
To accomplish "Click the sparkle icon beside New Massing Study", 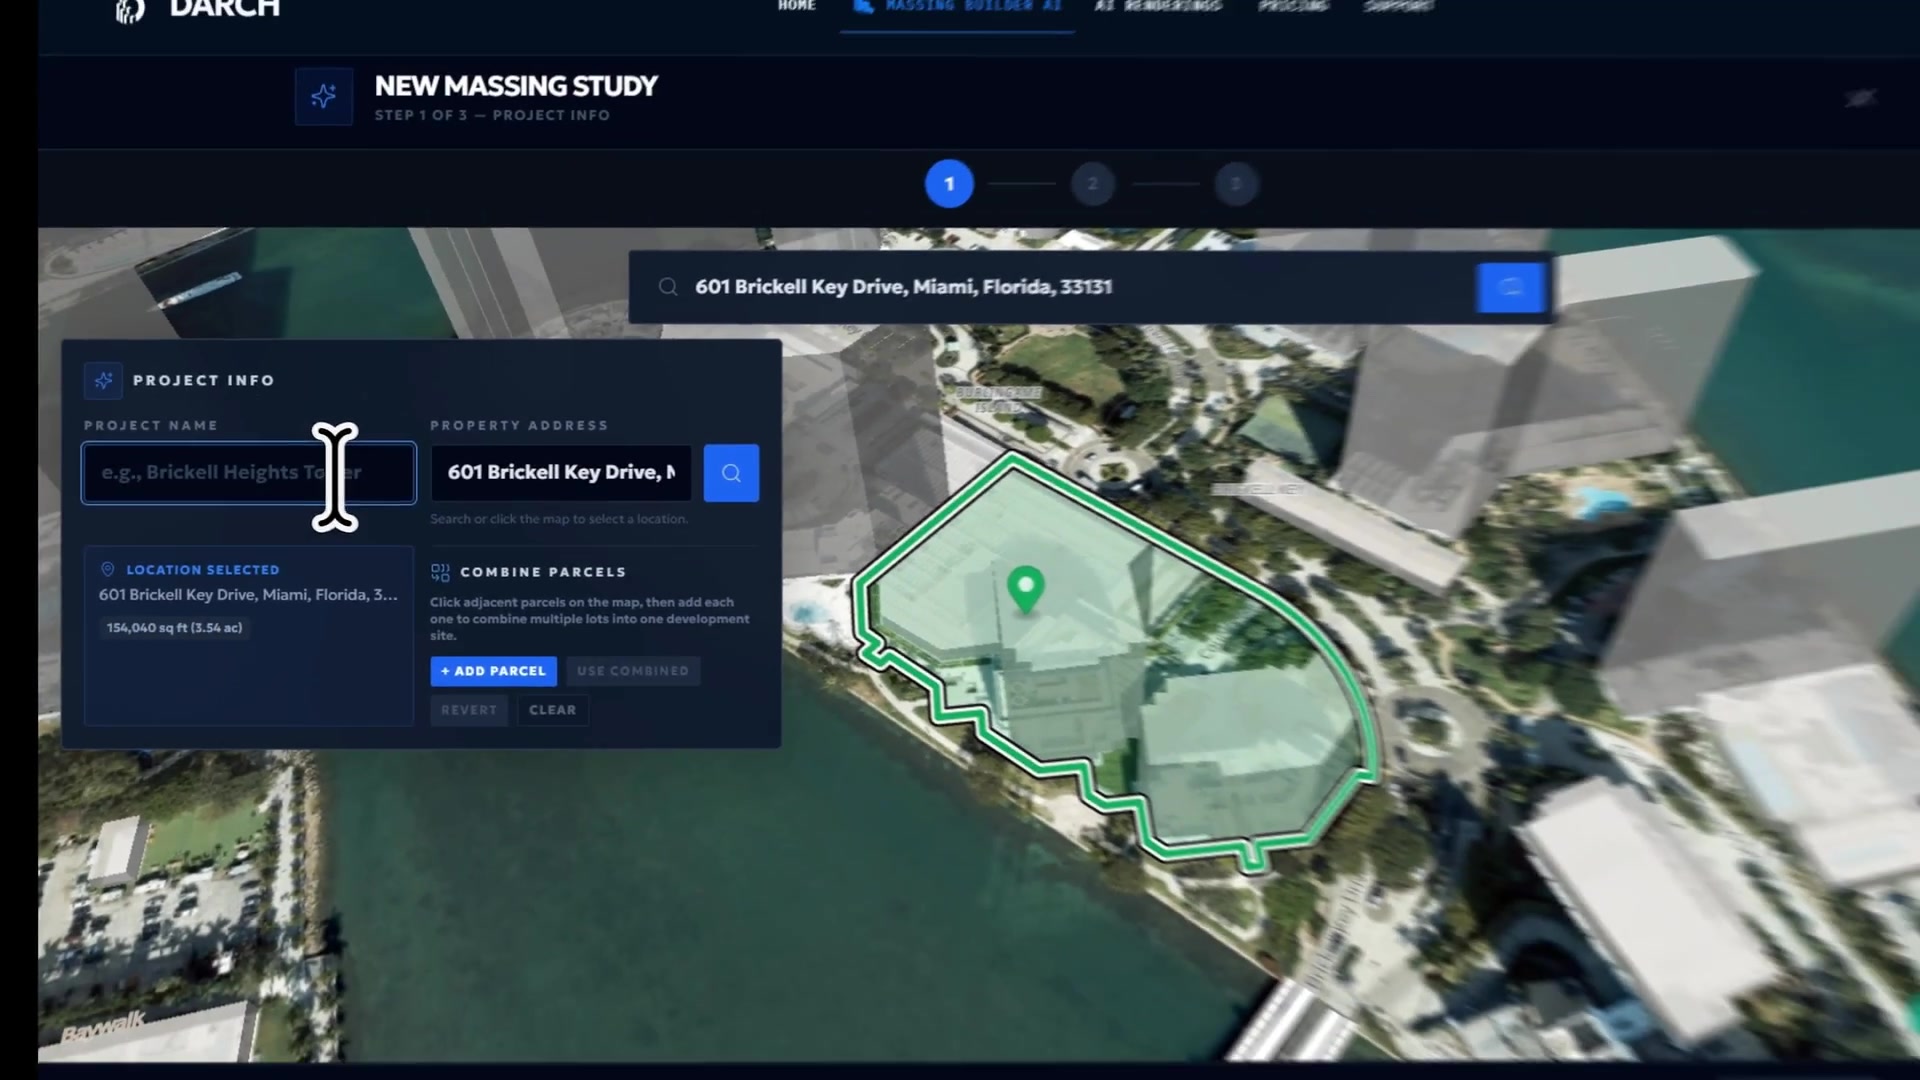I will [x=323, y=96].
